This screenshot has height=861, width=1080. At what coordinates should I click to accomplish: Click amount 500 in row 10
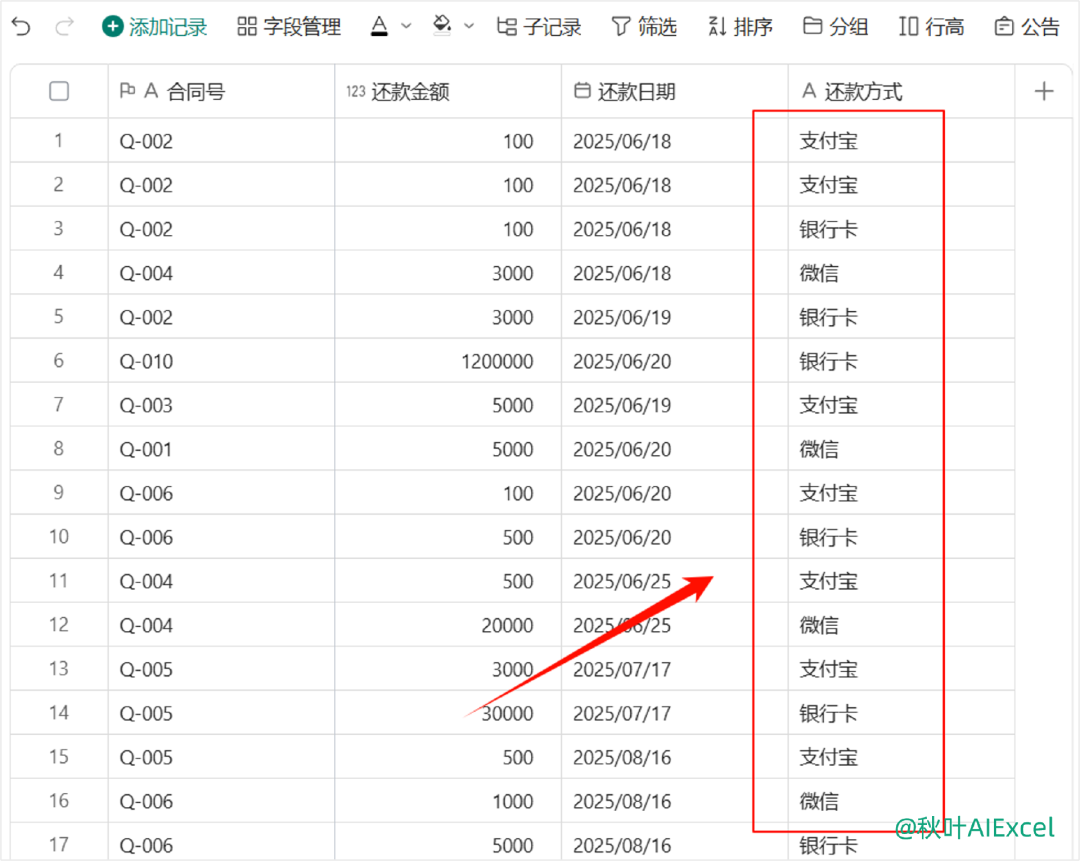point(448,537)
